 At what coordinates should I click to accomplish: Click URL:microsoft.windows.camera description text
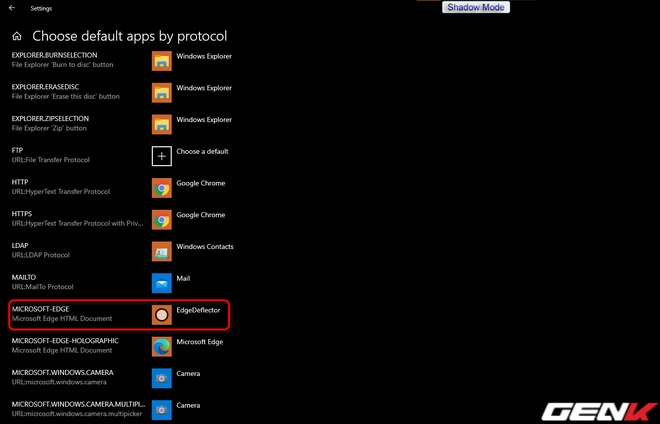(x=59, y=382)
